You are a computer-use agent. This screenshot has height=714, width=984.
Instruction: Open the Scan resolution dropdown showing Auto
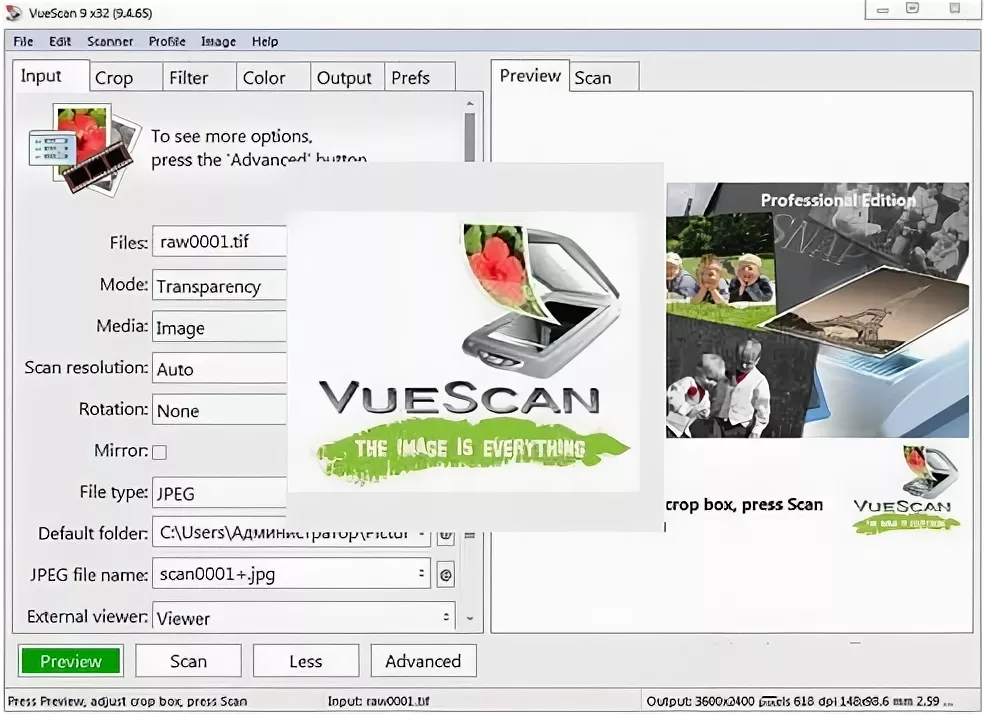click(x=219, y=368)
